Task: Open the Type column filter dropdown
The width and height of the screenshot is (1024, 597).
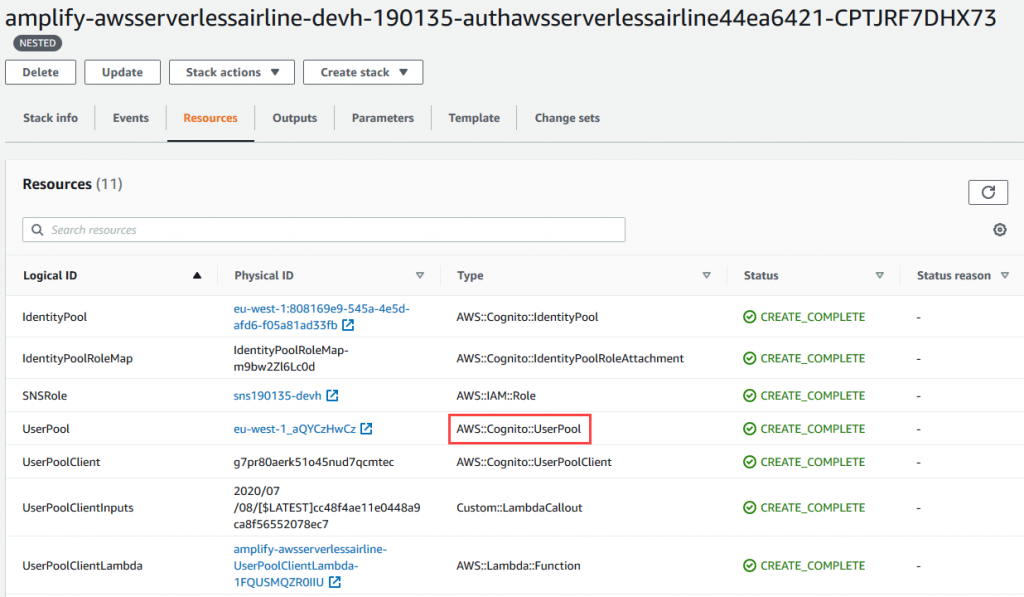Action: (707, 275)
